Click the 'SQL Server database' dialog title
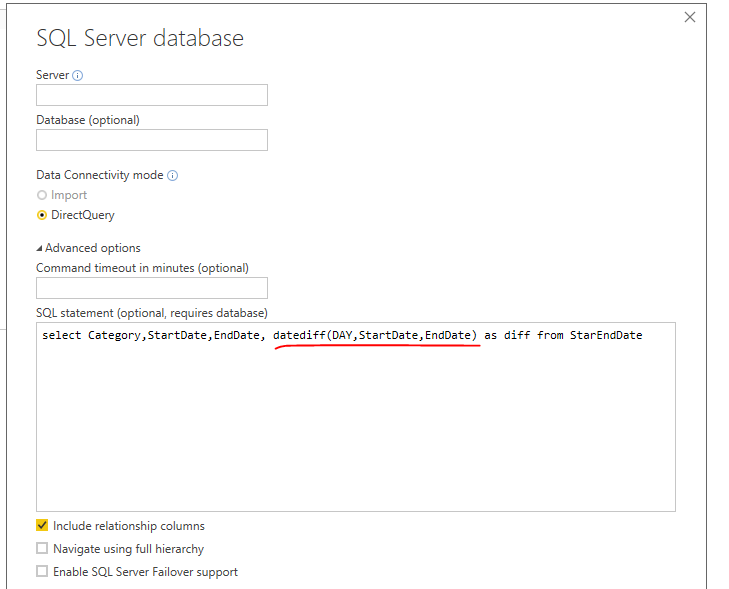The width and height of the screenshot is (729, 589). 140,38
